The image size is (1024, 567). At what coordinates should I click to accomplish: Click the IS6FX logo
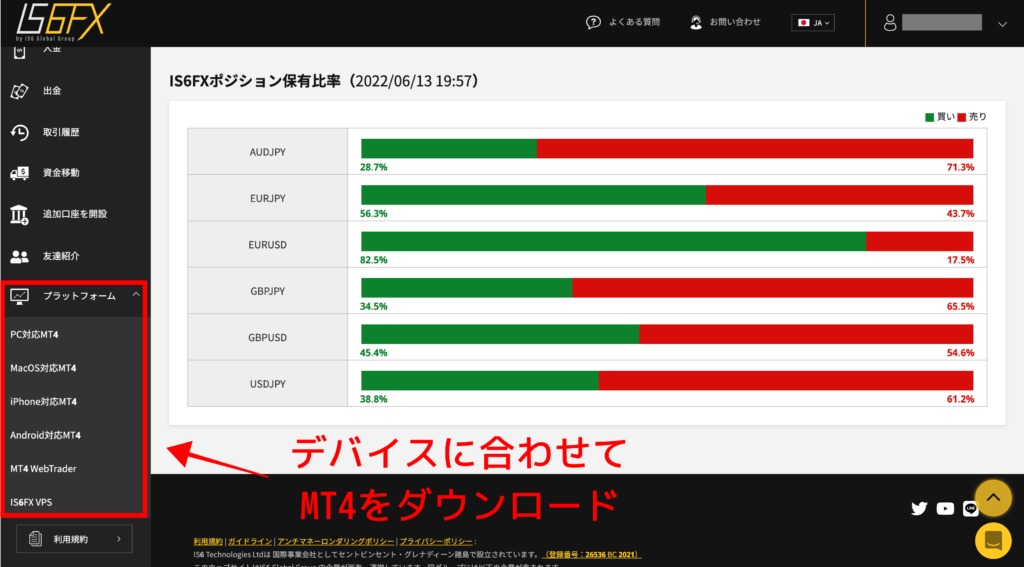pos(63,22)
